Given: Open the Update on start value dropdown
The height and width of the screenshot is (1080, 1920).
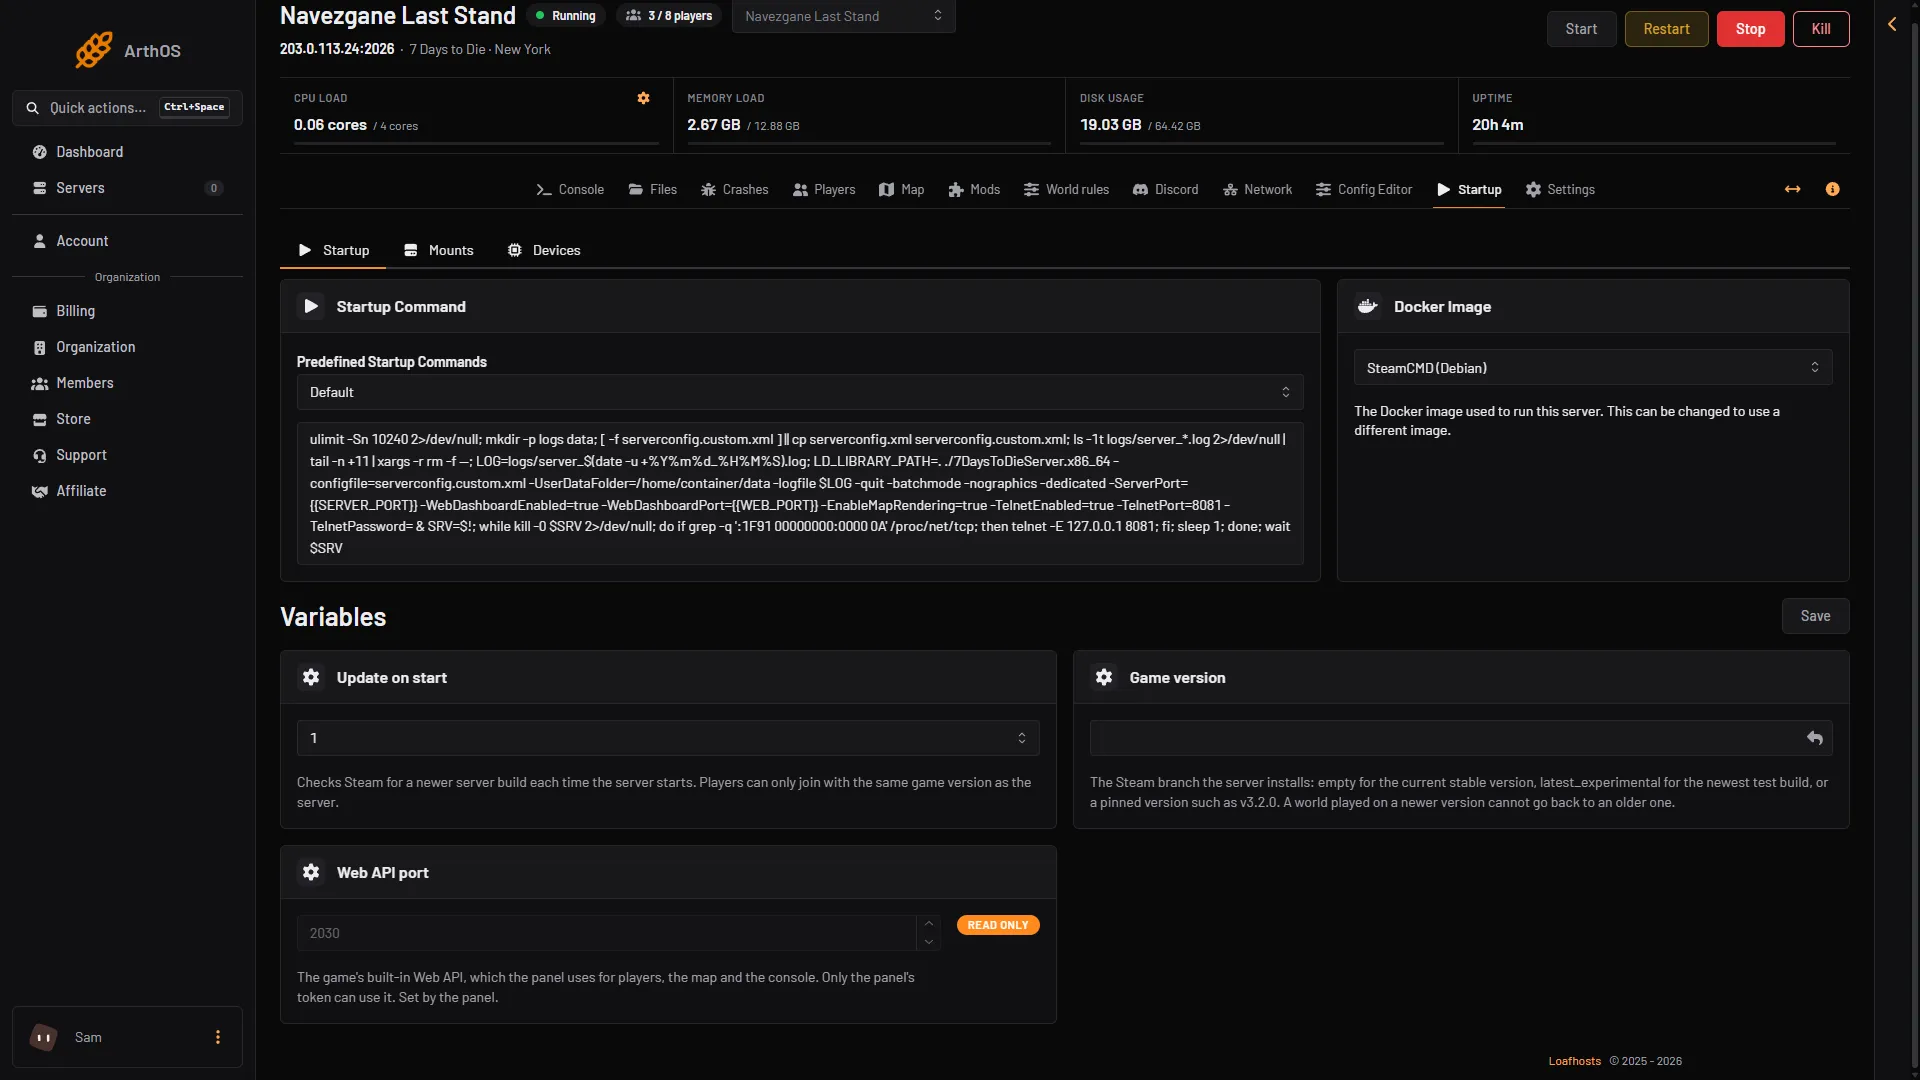Looking at the screenshot, I should coord(668,738).
